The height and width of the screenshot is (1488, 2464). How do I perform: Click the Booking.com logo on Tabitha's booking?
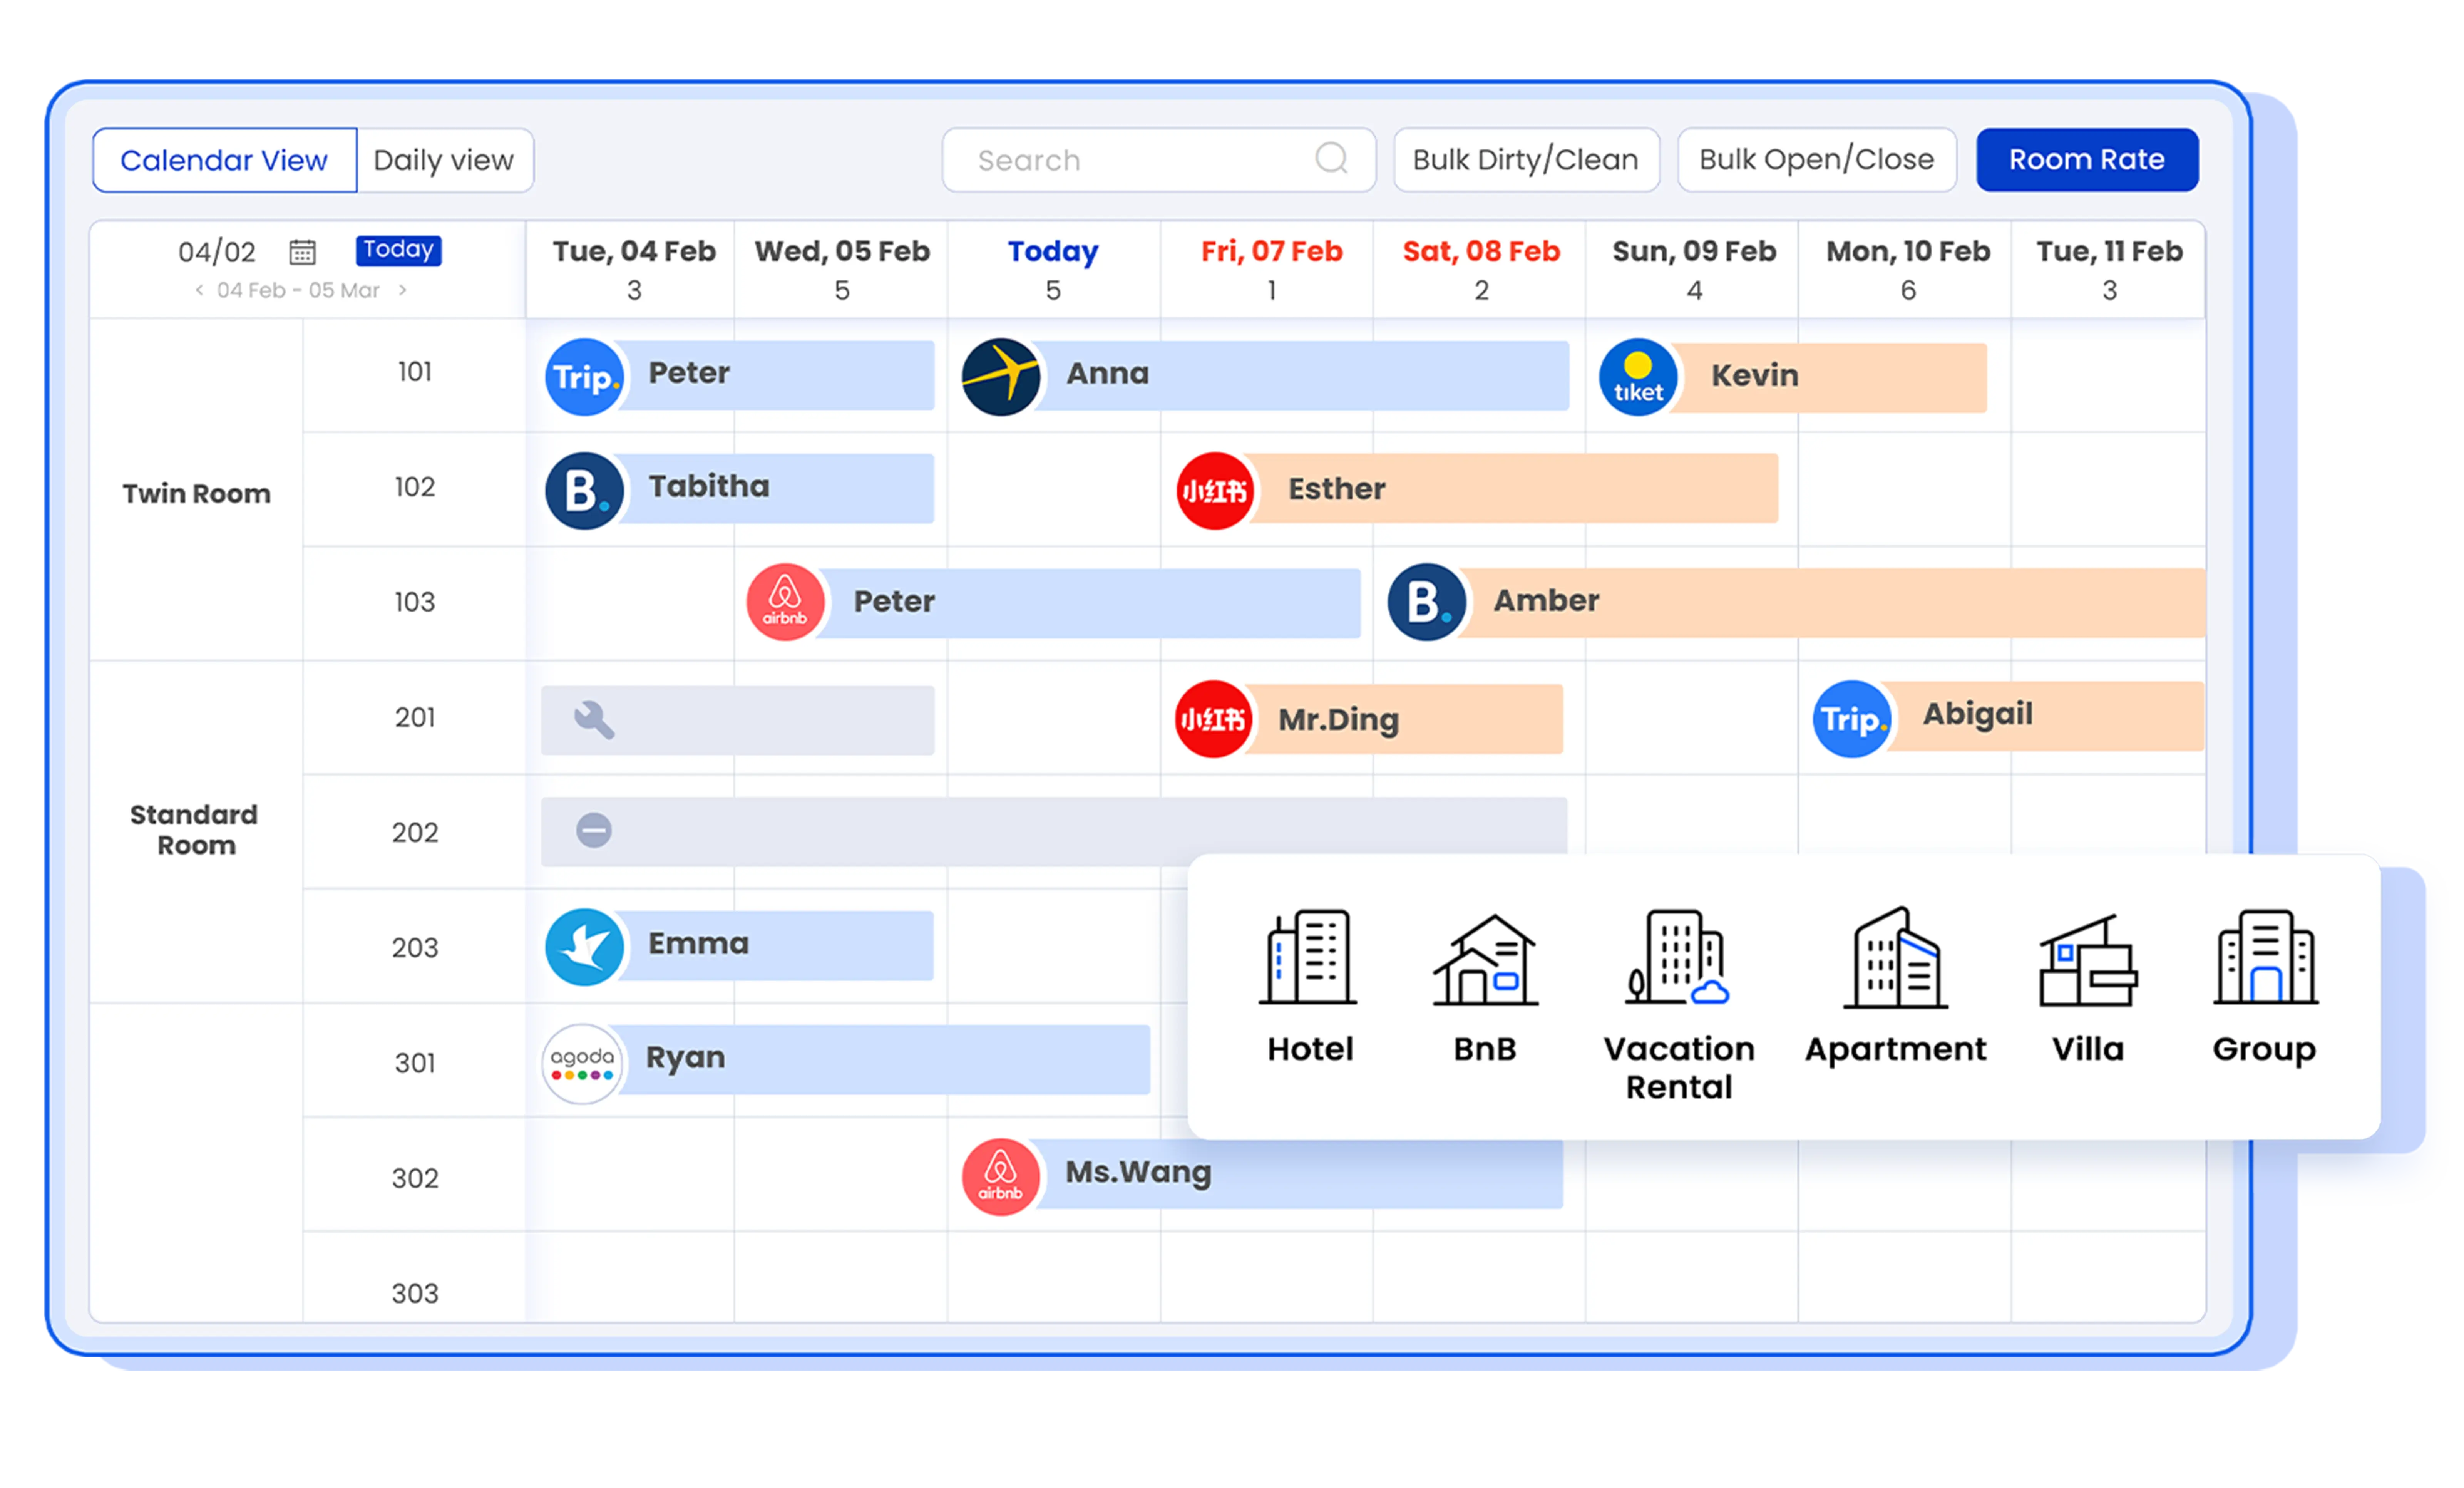(585, 491)
